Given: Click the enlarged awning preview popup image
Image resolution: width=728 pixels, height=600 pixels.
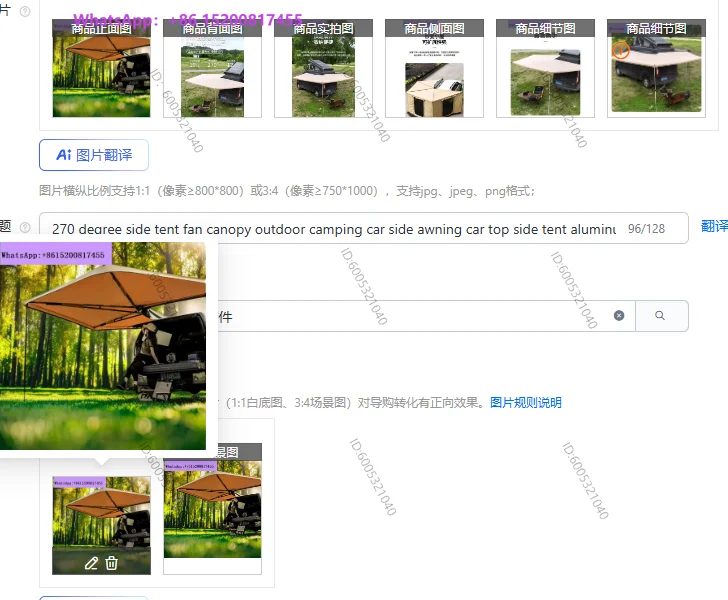Looking at the screenshot, I should pos(103,346).
